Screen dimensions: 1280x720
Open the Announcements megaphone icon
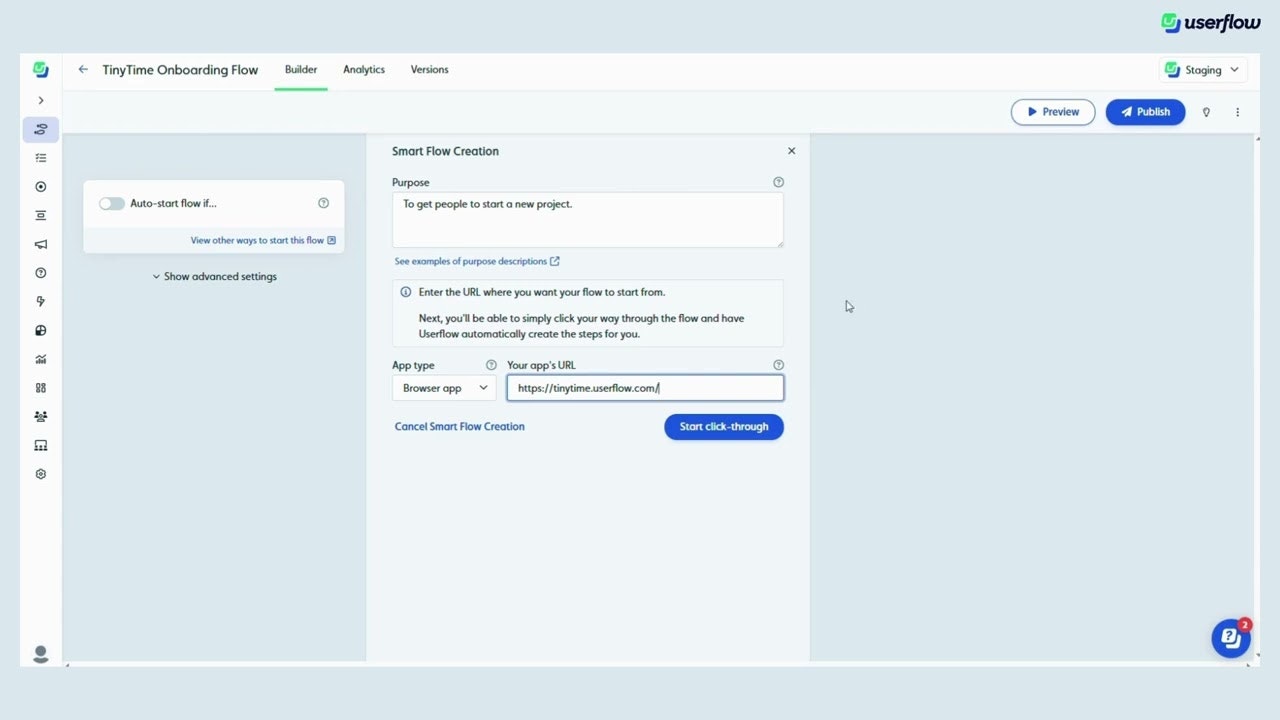coord(41,244)
